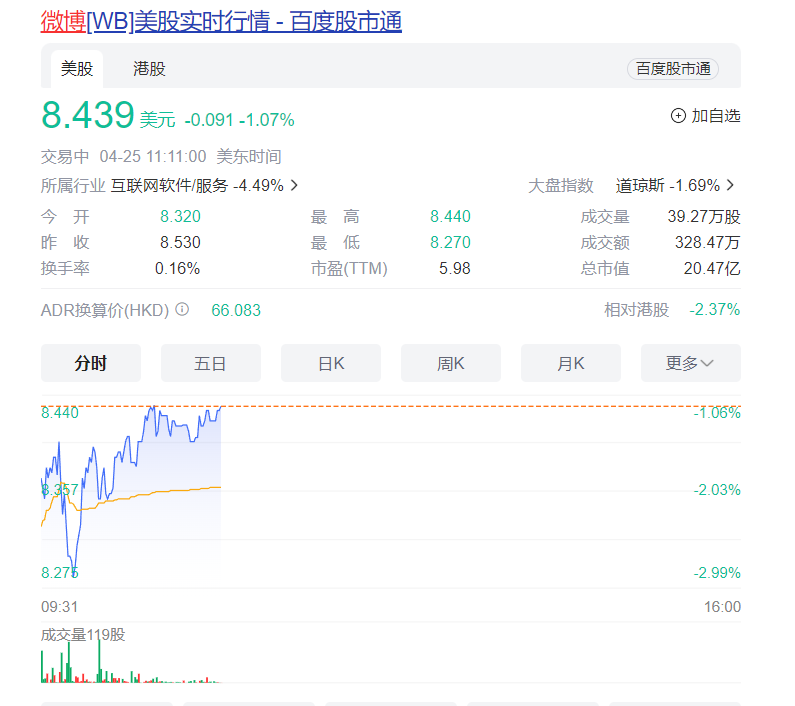
Task: Select the 分时 chart tab
Action: tap(91, 363)
